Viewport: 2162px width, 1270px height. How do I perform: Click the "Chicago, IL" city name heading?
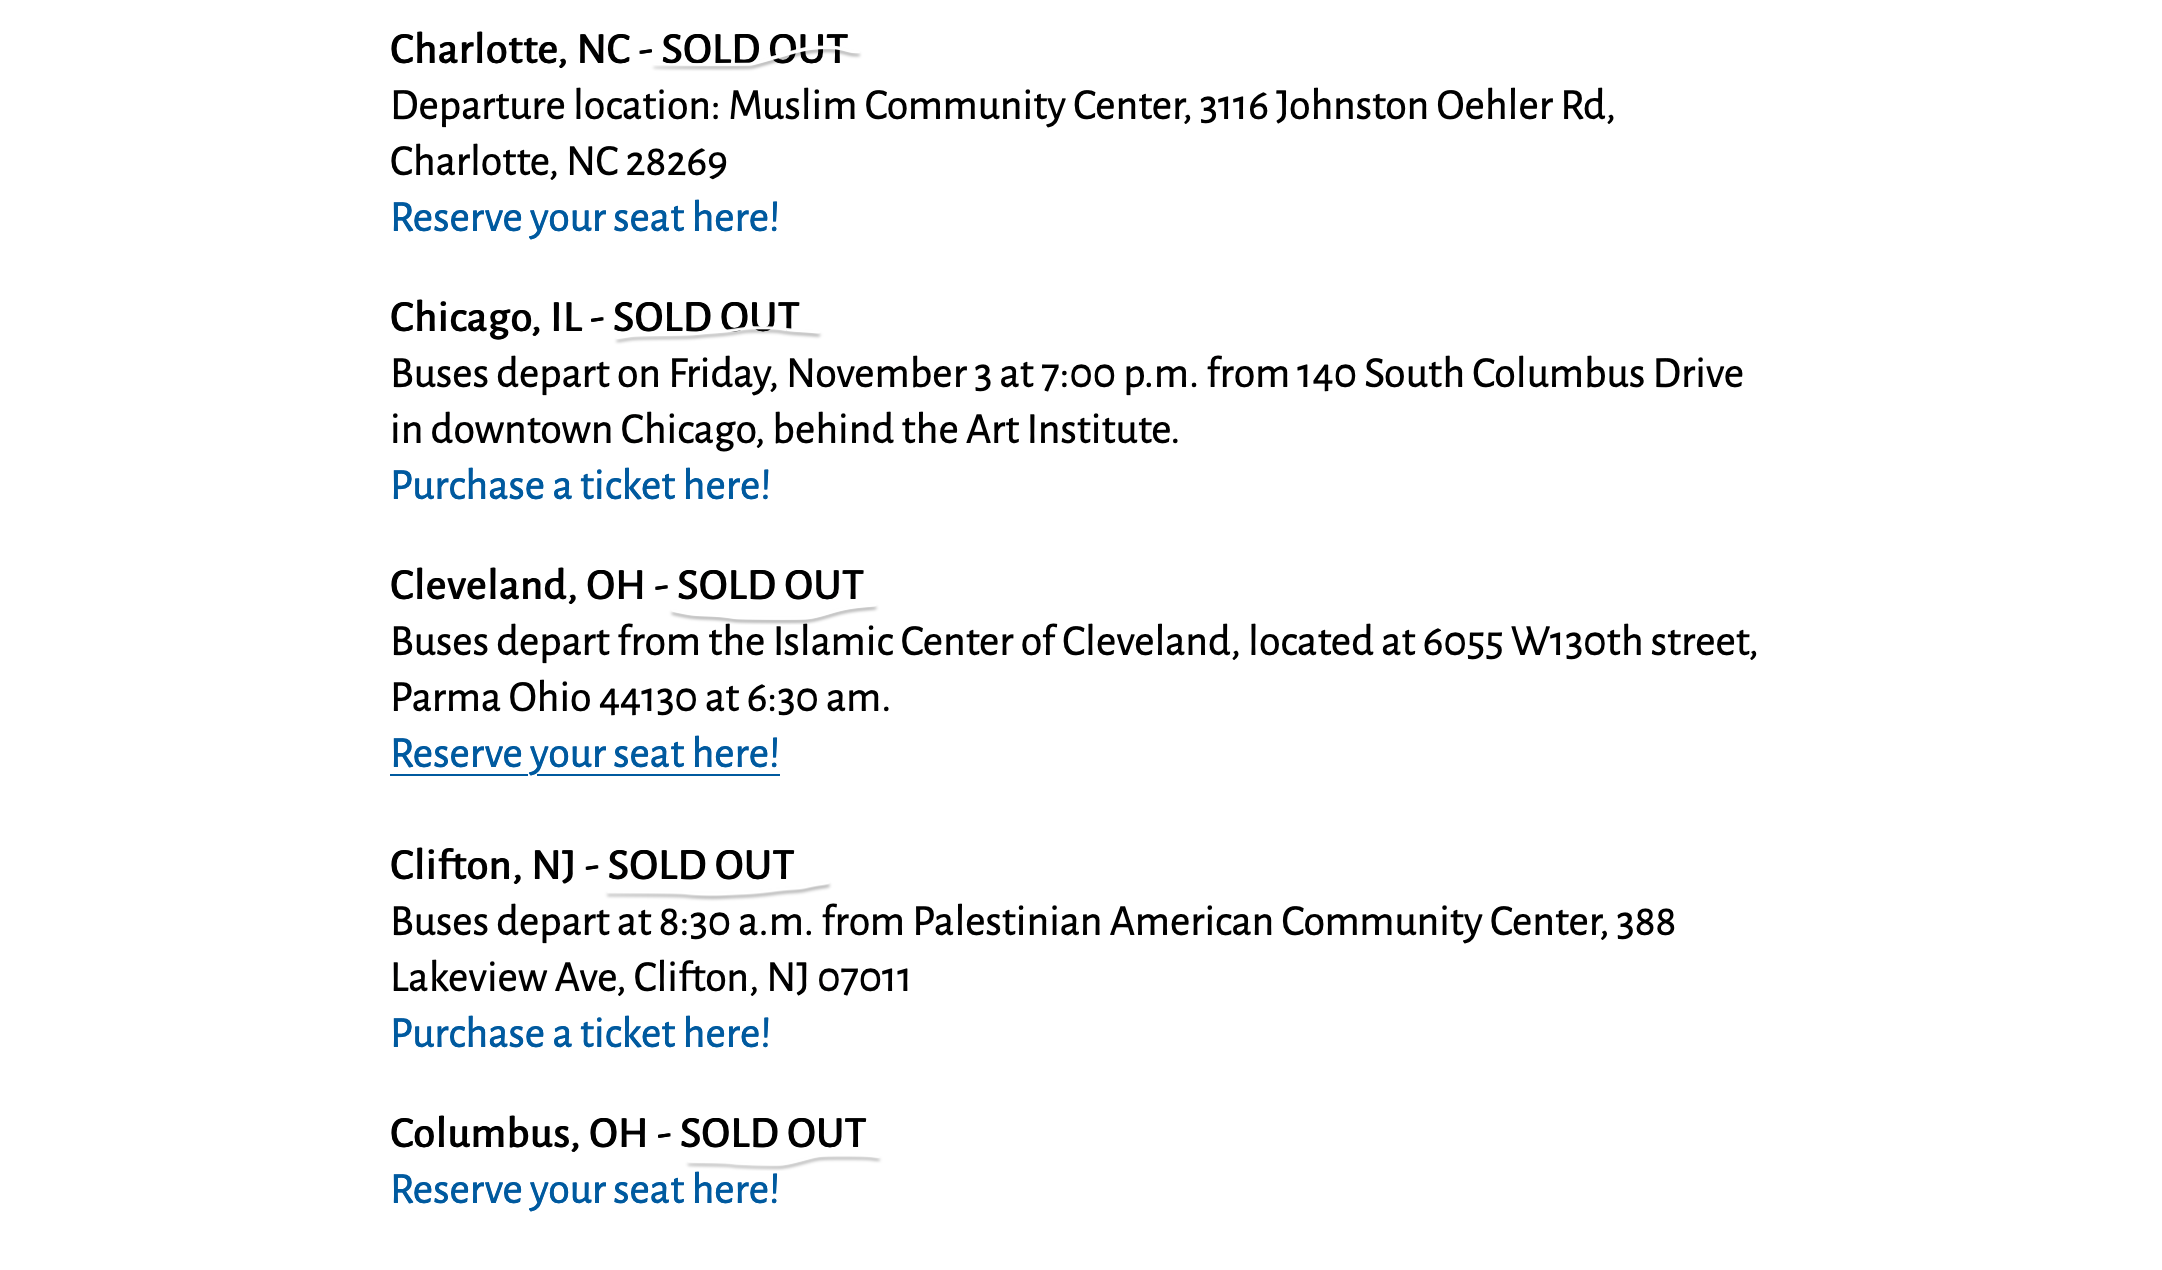pos(486,318)
